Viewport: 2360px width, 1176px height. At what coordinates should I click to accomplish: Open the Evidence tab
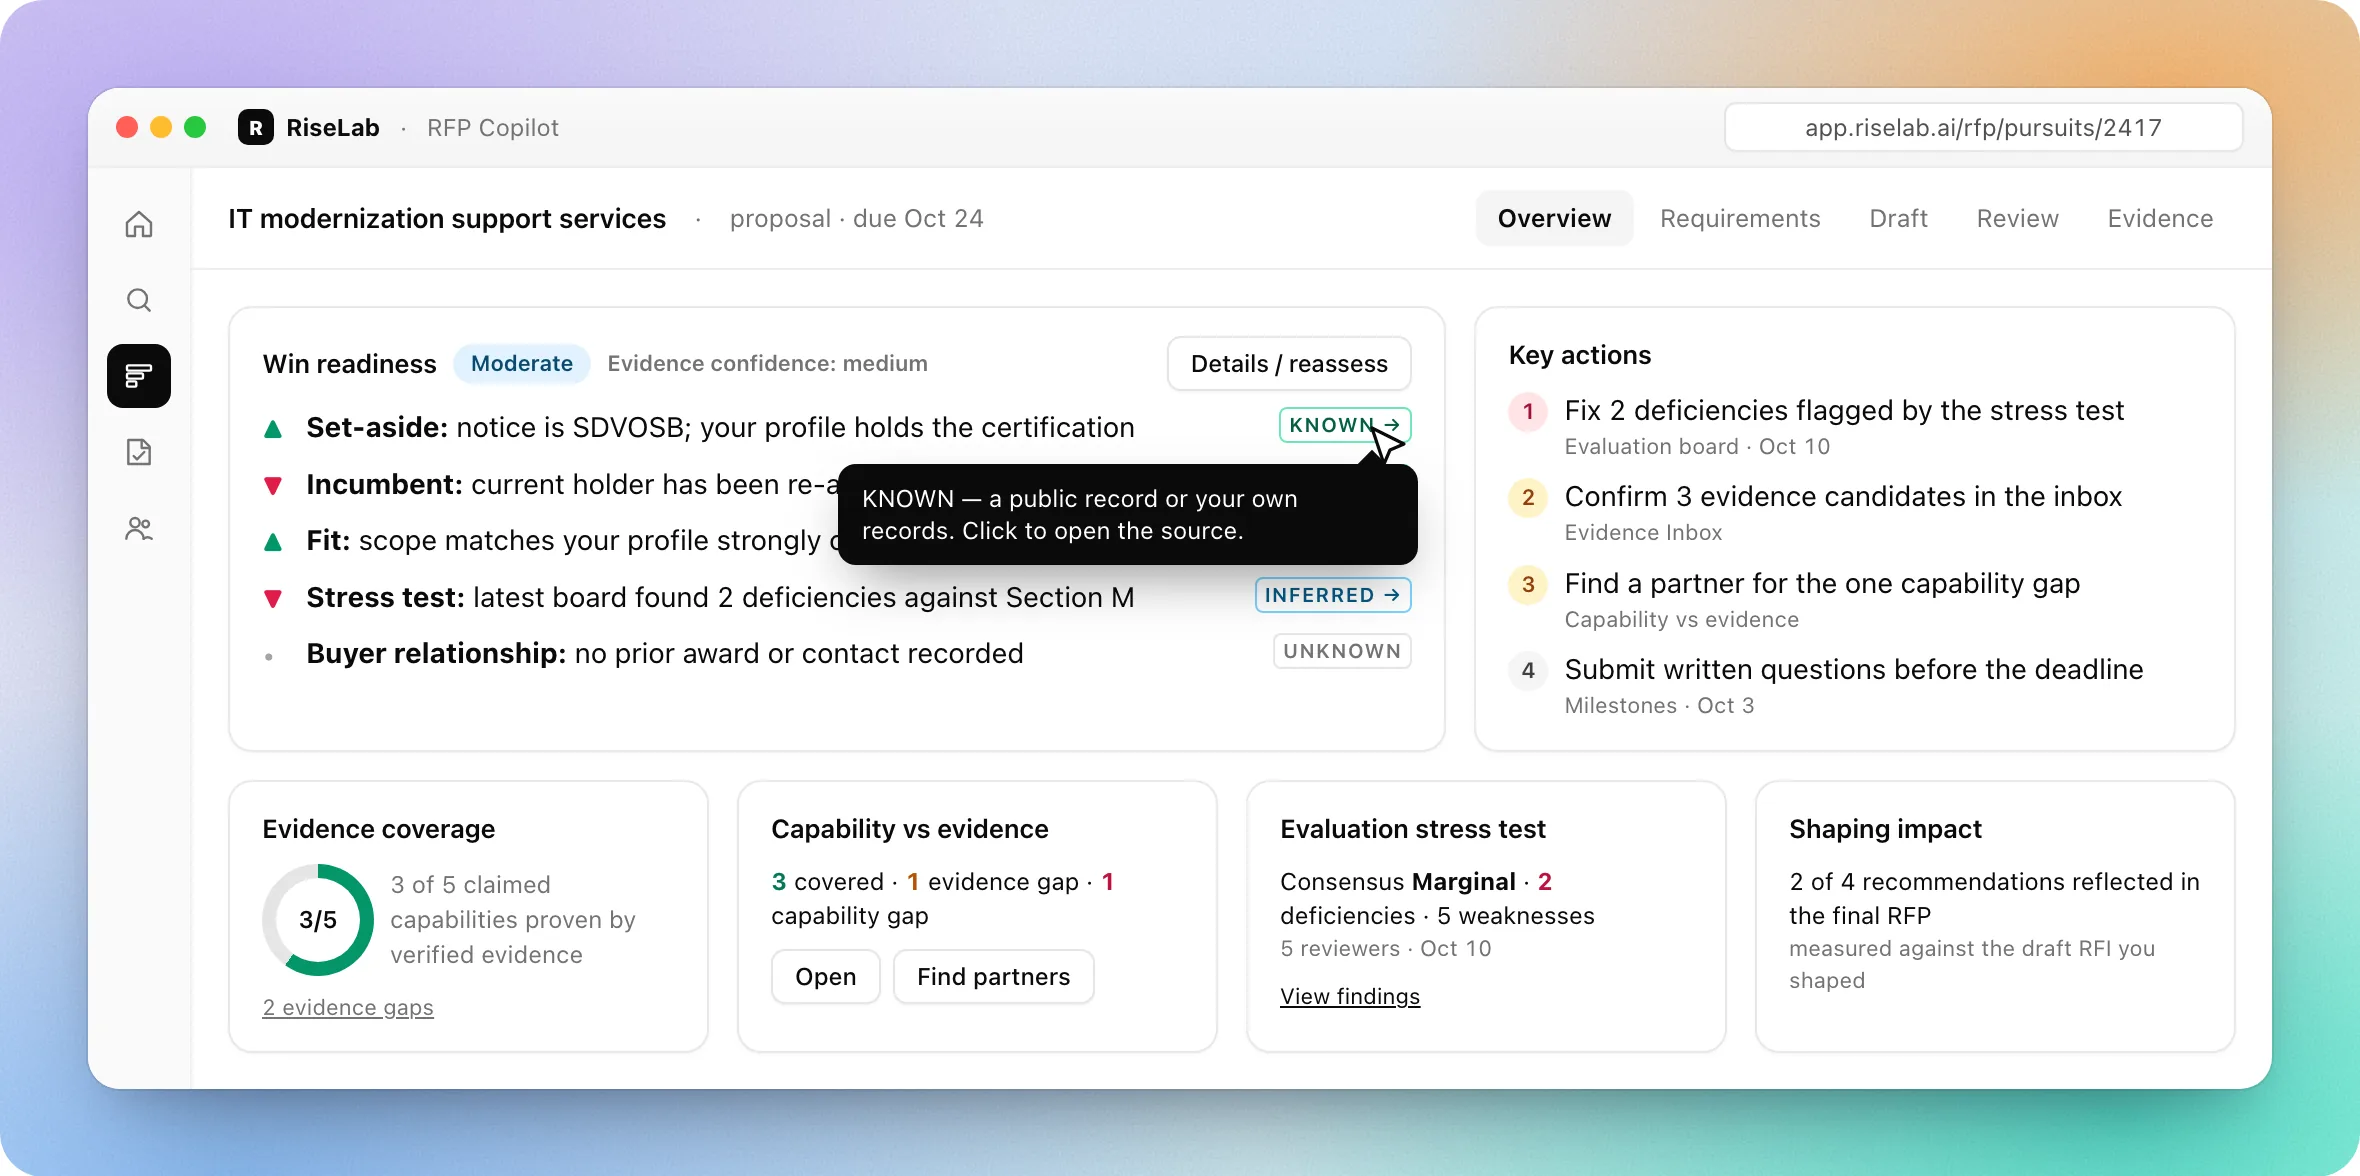click(2160, 218)
